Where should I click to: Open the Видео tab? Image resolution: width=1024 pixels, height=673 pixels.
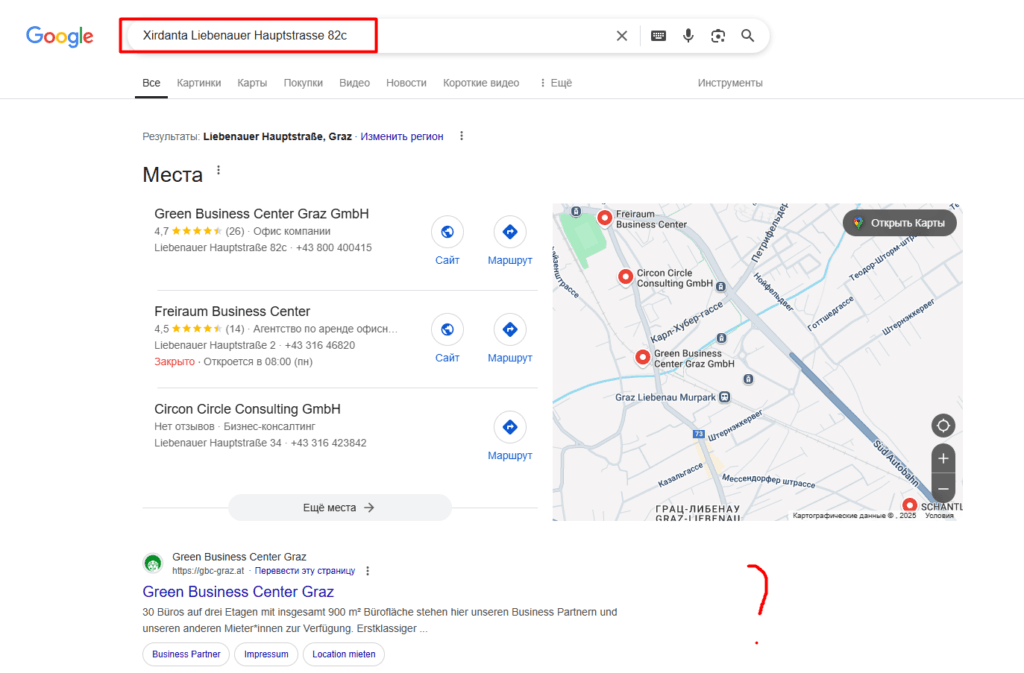click(354, 83)
